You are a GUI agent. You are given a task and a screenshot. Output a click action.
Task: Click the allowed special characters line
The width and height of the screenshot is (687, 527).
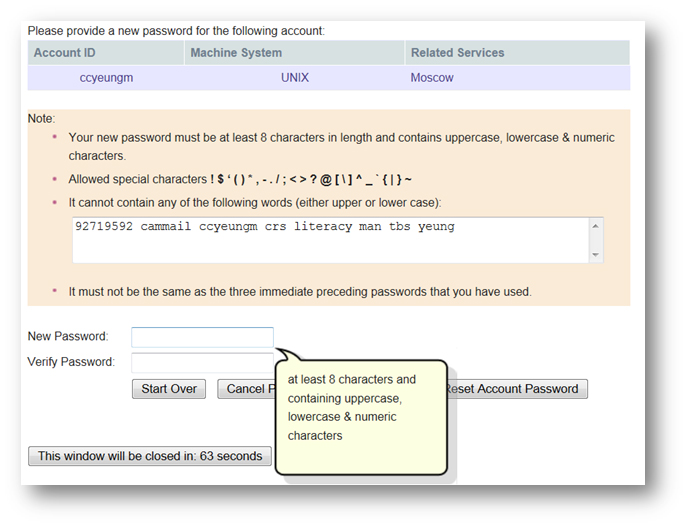[x=240, y=180]
